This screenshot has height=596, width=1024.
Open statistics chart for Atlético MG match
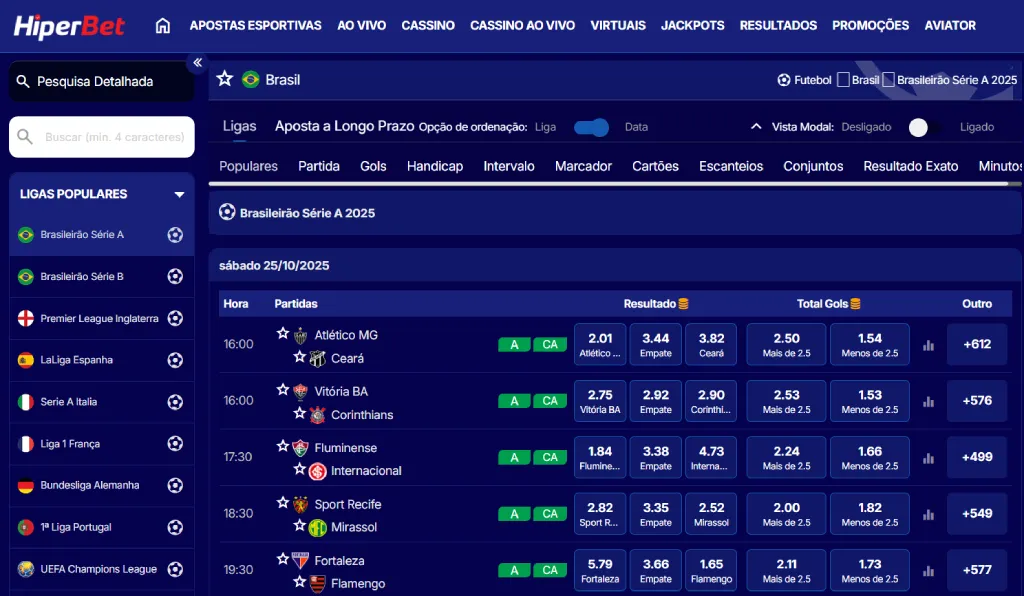coord(928,345)
